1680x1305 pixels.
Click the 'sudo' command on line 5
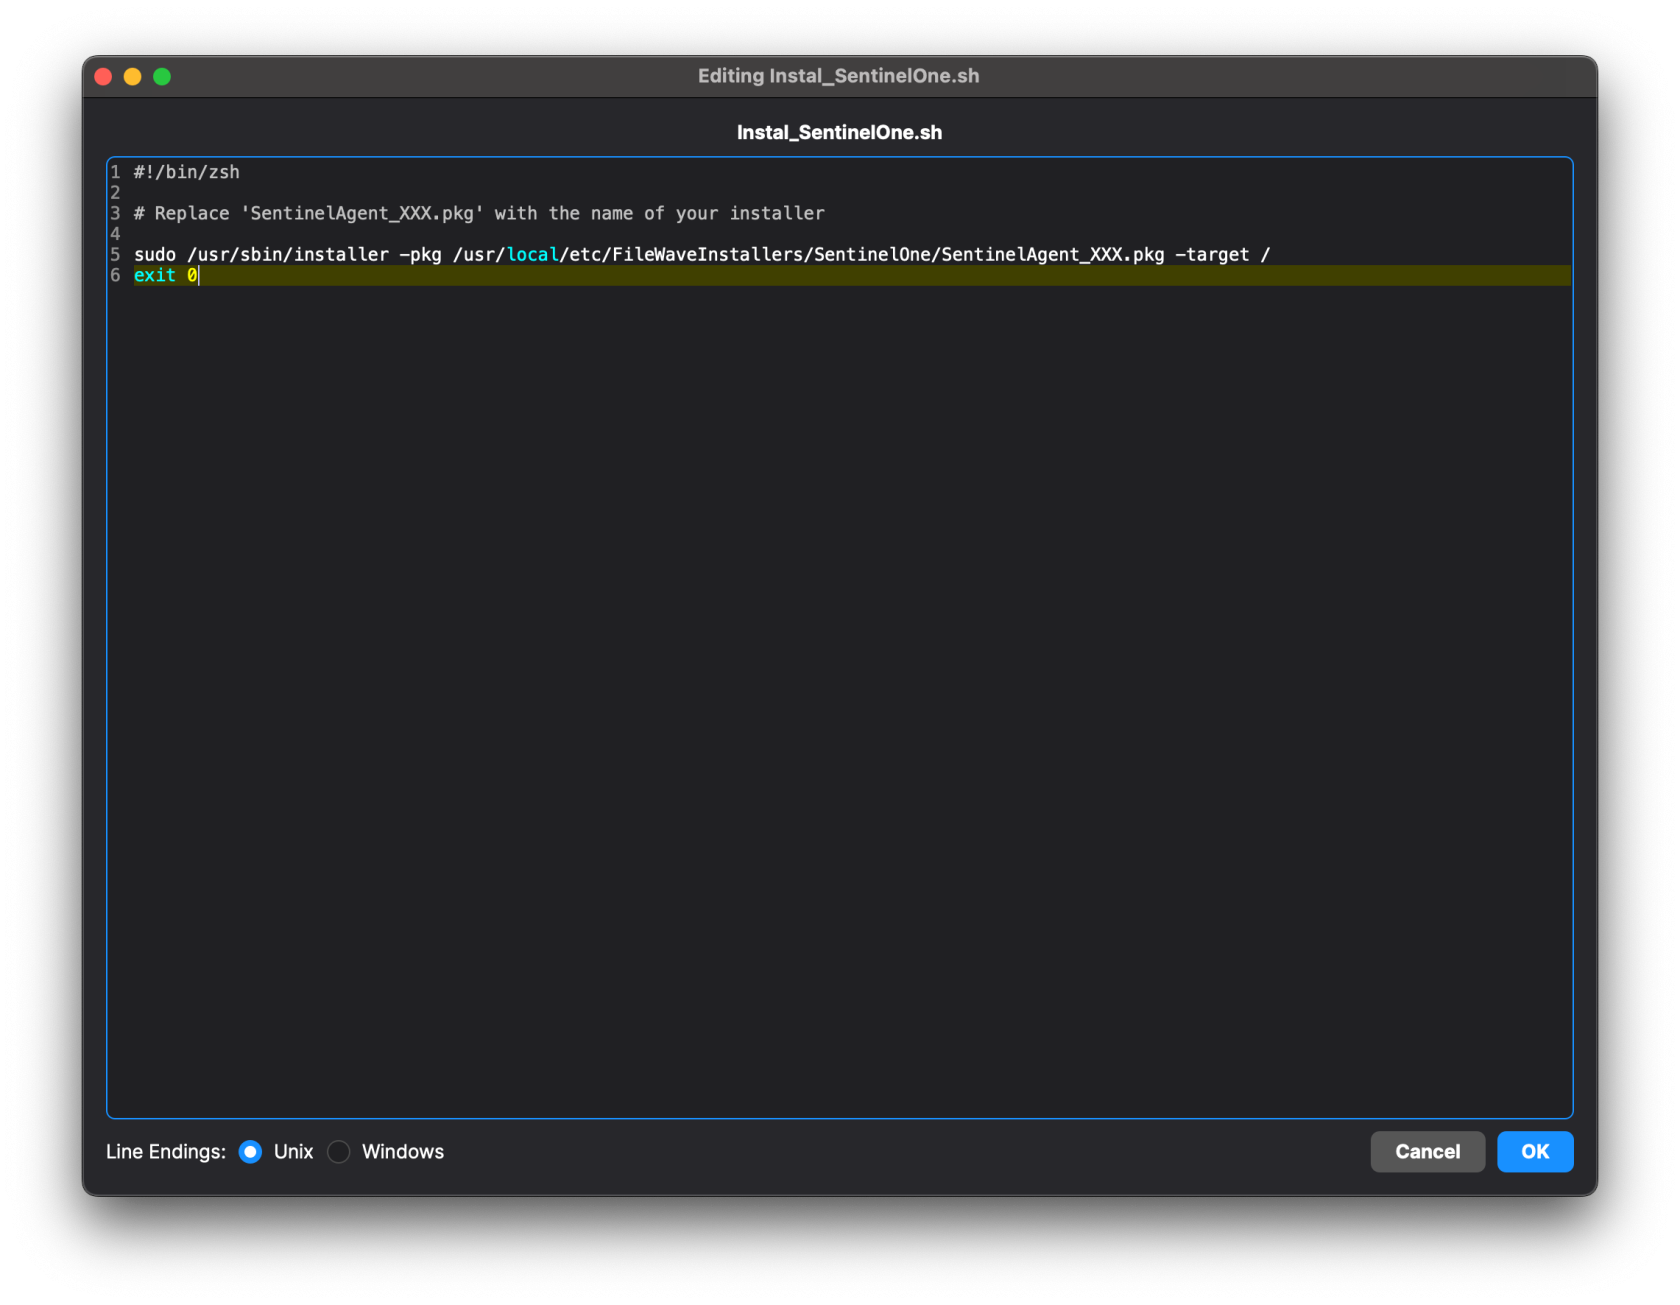[x=155, y=255]
